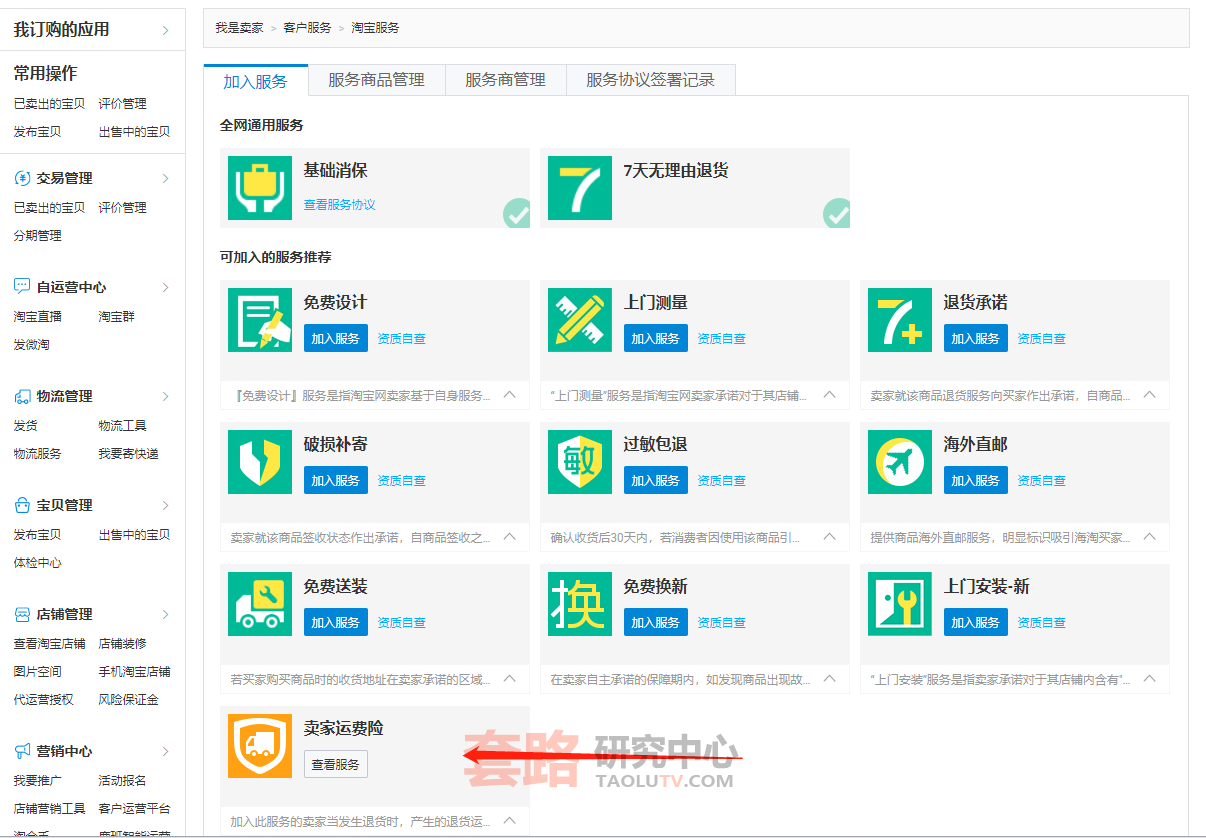The image size is (1206, 838).
Task: Open 图片空间 in sidebar
Action: [x=38, y=671]
